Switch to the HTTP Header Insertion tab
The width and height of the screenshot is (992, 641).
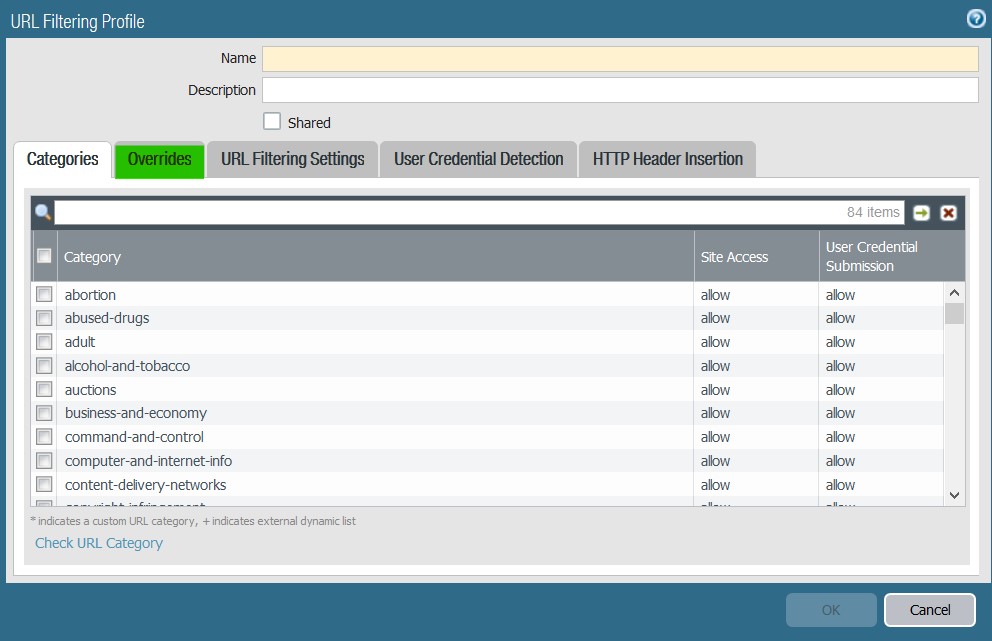(667, 159)
